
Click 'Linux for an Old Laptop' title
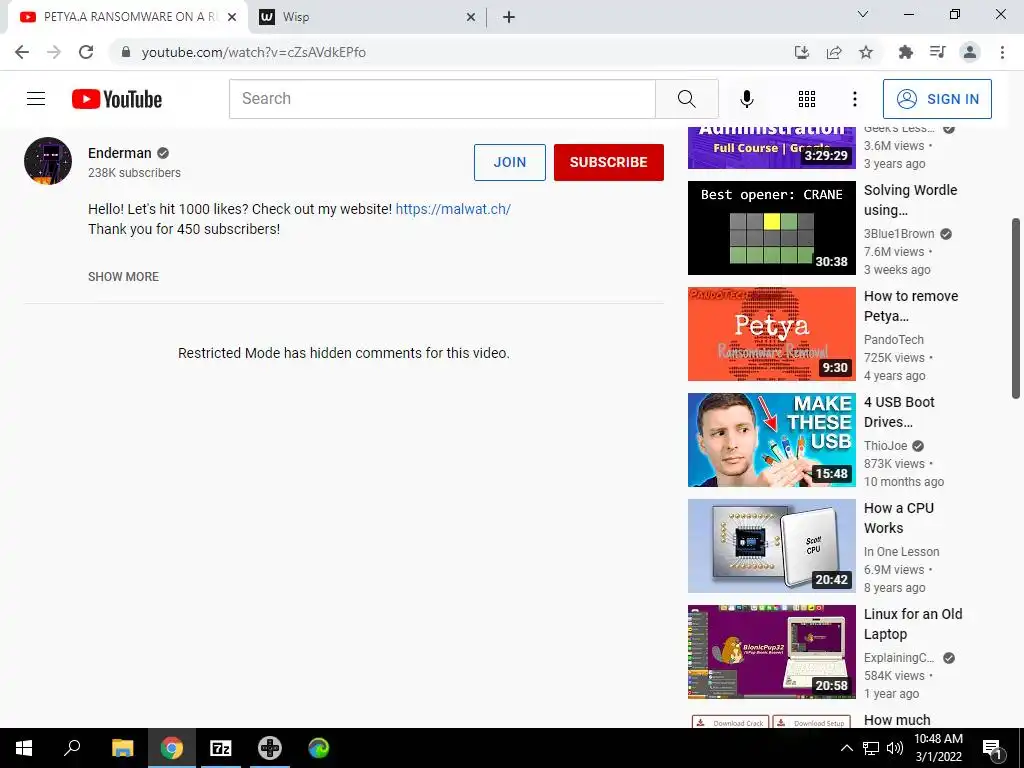[x=913, y=624]
